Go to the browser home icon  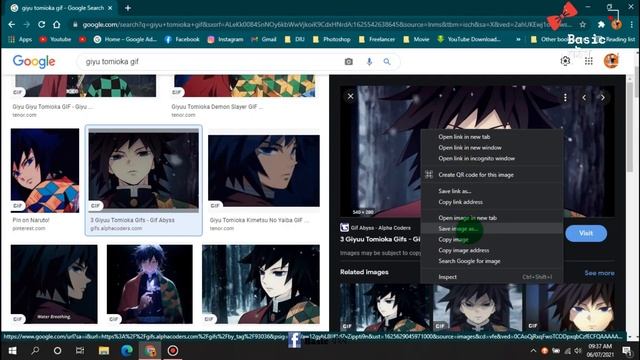[x=57, y=24]
